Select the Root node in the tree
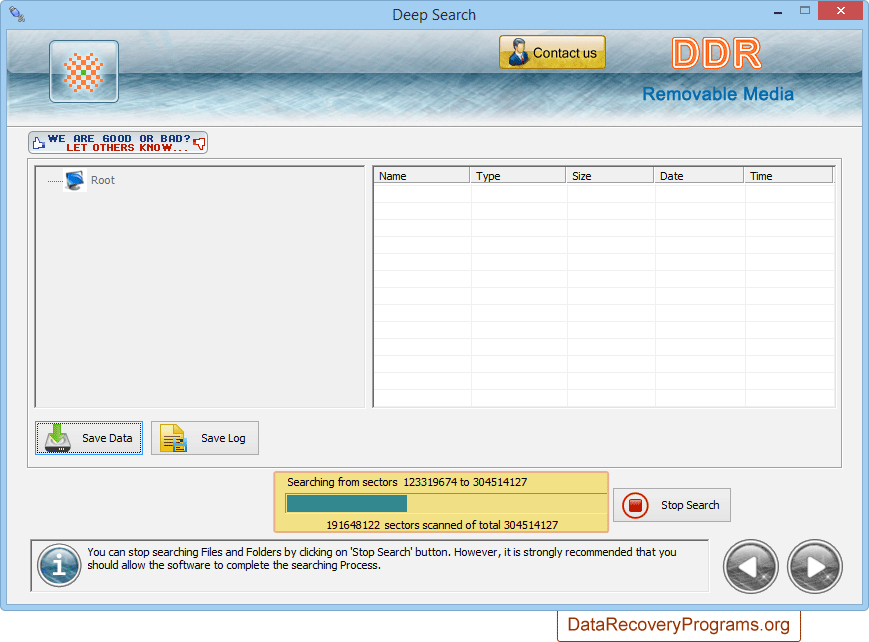 pyautogui.click(x=103, y=180)
